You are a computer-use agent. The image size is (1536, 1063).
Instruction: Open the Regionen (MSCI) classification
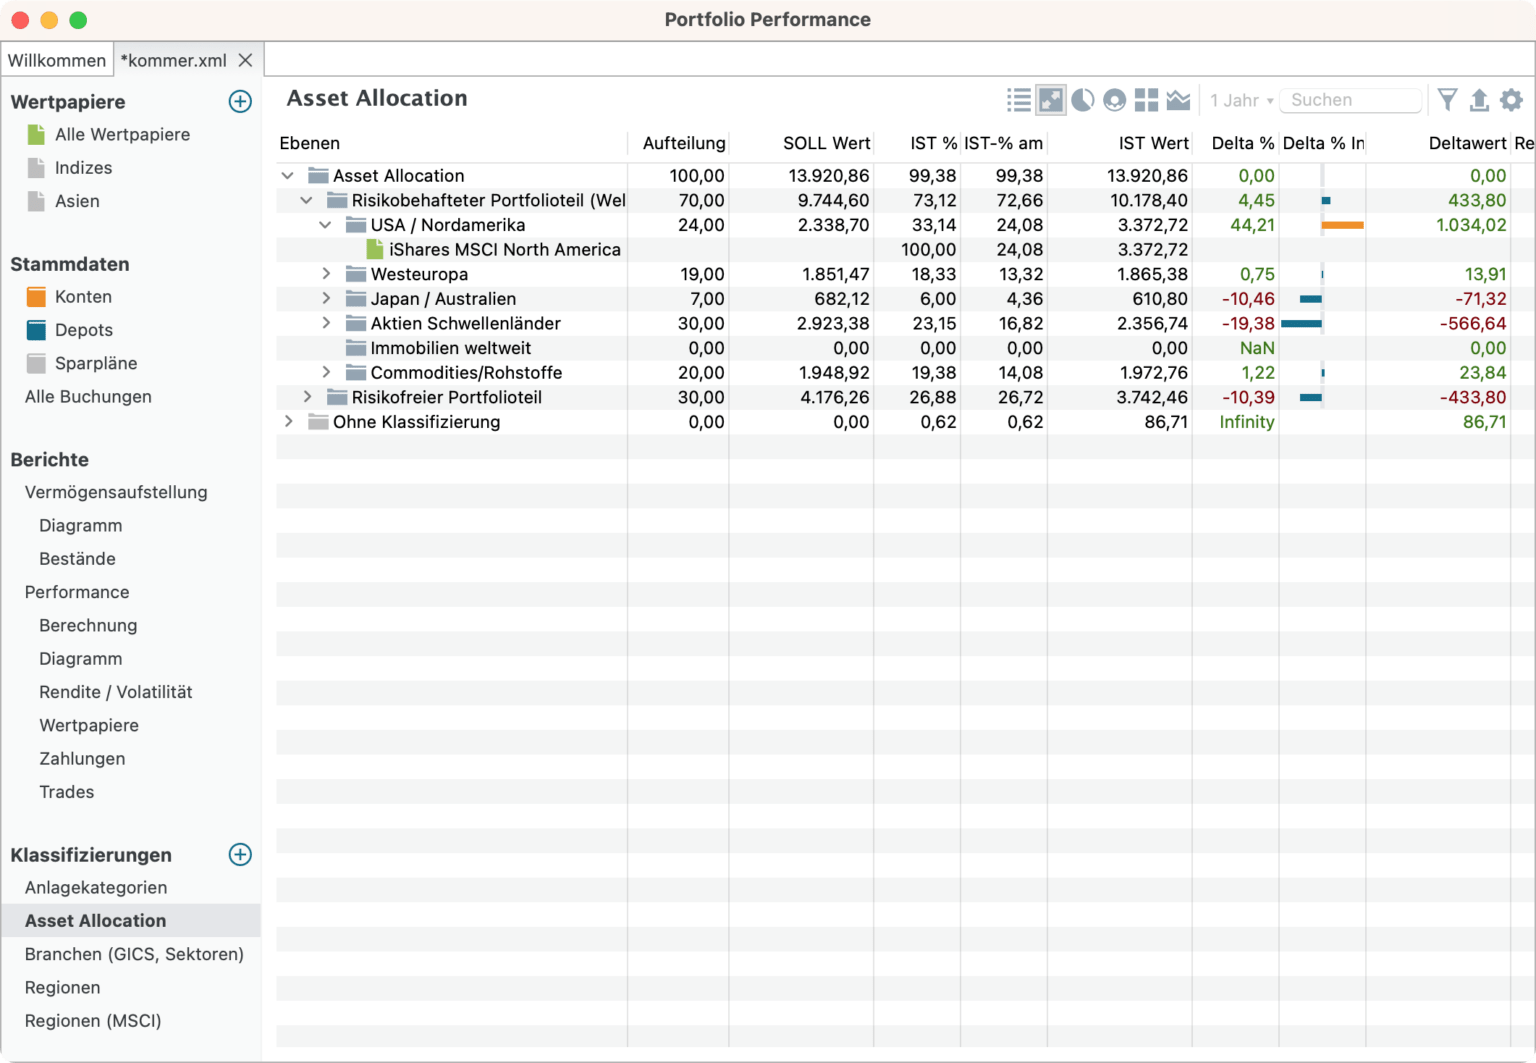93,1020
